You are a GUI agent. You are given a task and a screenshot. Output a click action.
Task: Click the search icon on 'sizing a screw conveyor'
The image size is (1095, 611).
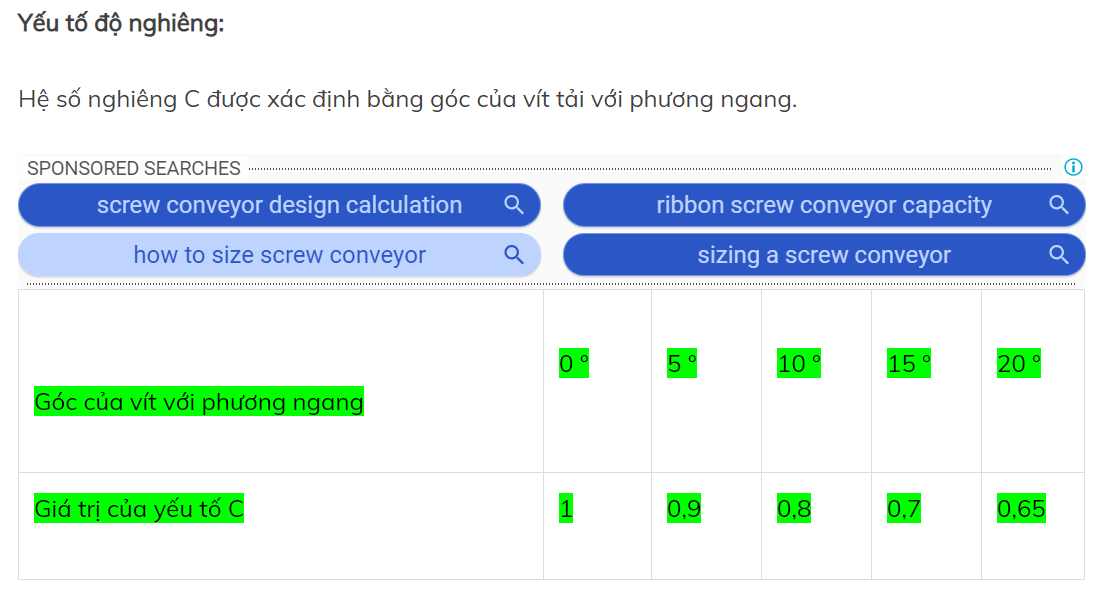[x=1059, y=255]
